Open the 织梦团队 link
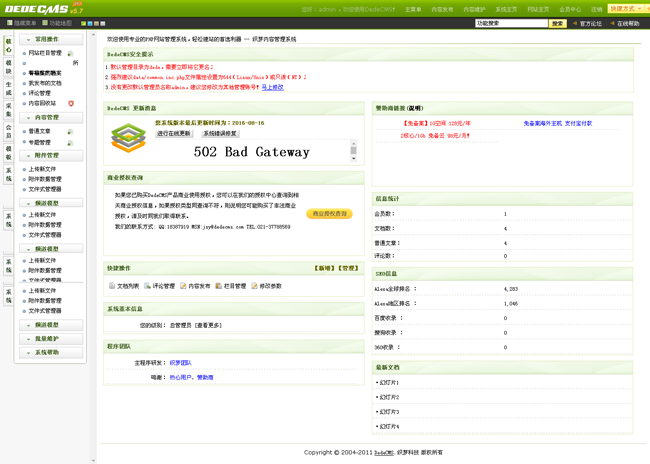This screenshot has height=464, width=650. [x=180, y=363]
